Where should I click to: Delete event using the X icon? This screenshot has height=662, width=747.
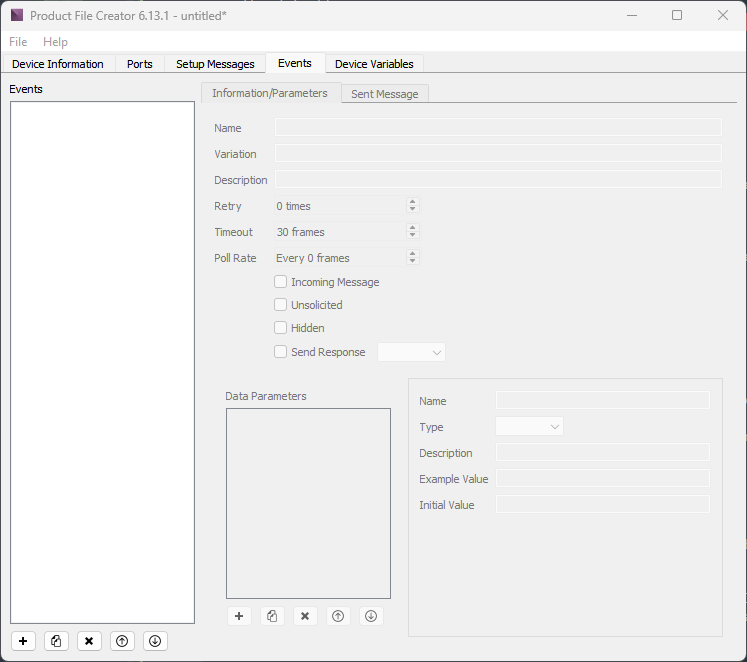[x=89, y=641]
